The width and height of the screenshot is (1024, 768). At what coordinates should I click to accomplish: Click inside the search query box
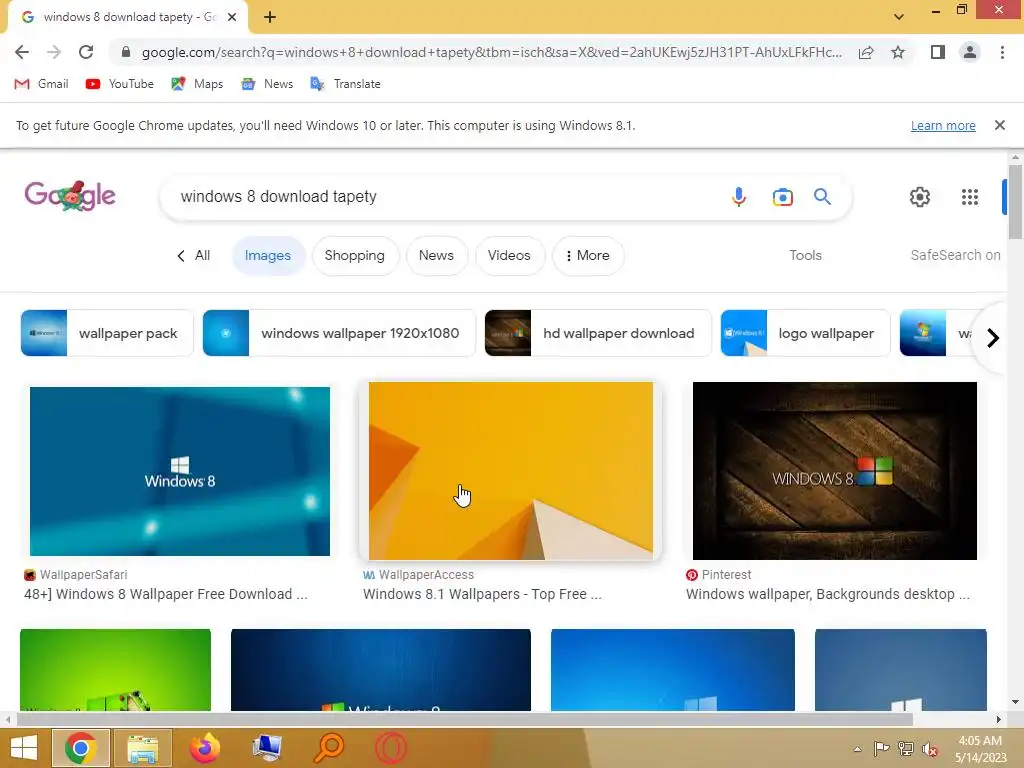(444, 197)
